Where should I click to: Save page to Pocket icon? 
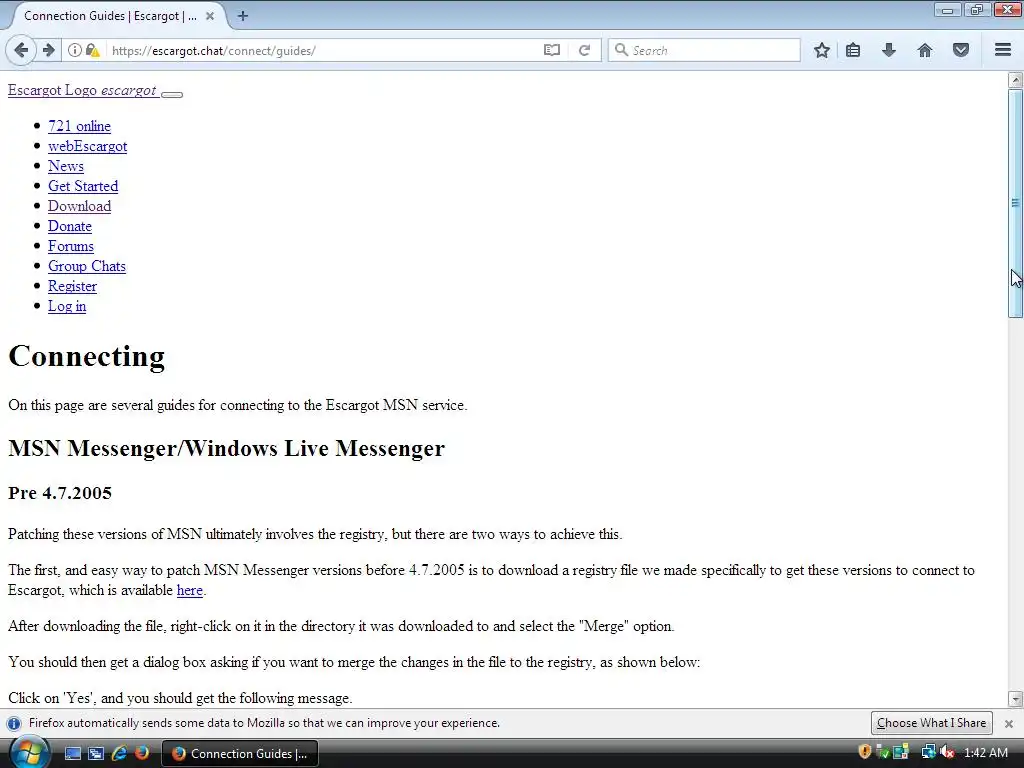[961, 50]
